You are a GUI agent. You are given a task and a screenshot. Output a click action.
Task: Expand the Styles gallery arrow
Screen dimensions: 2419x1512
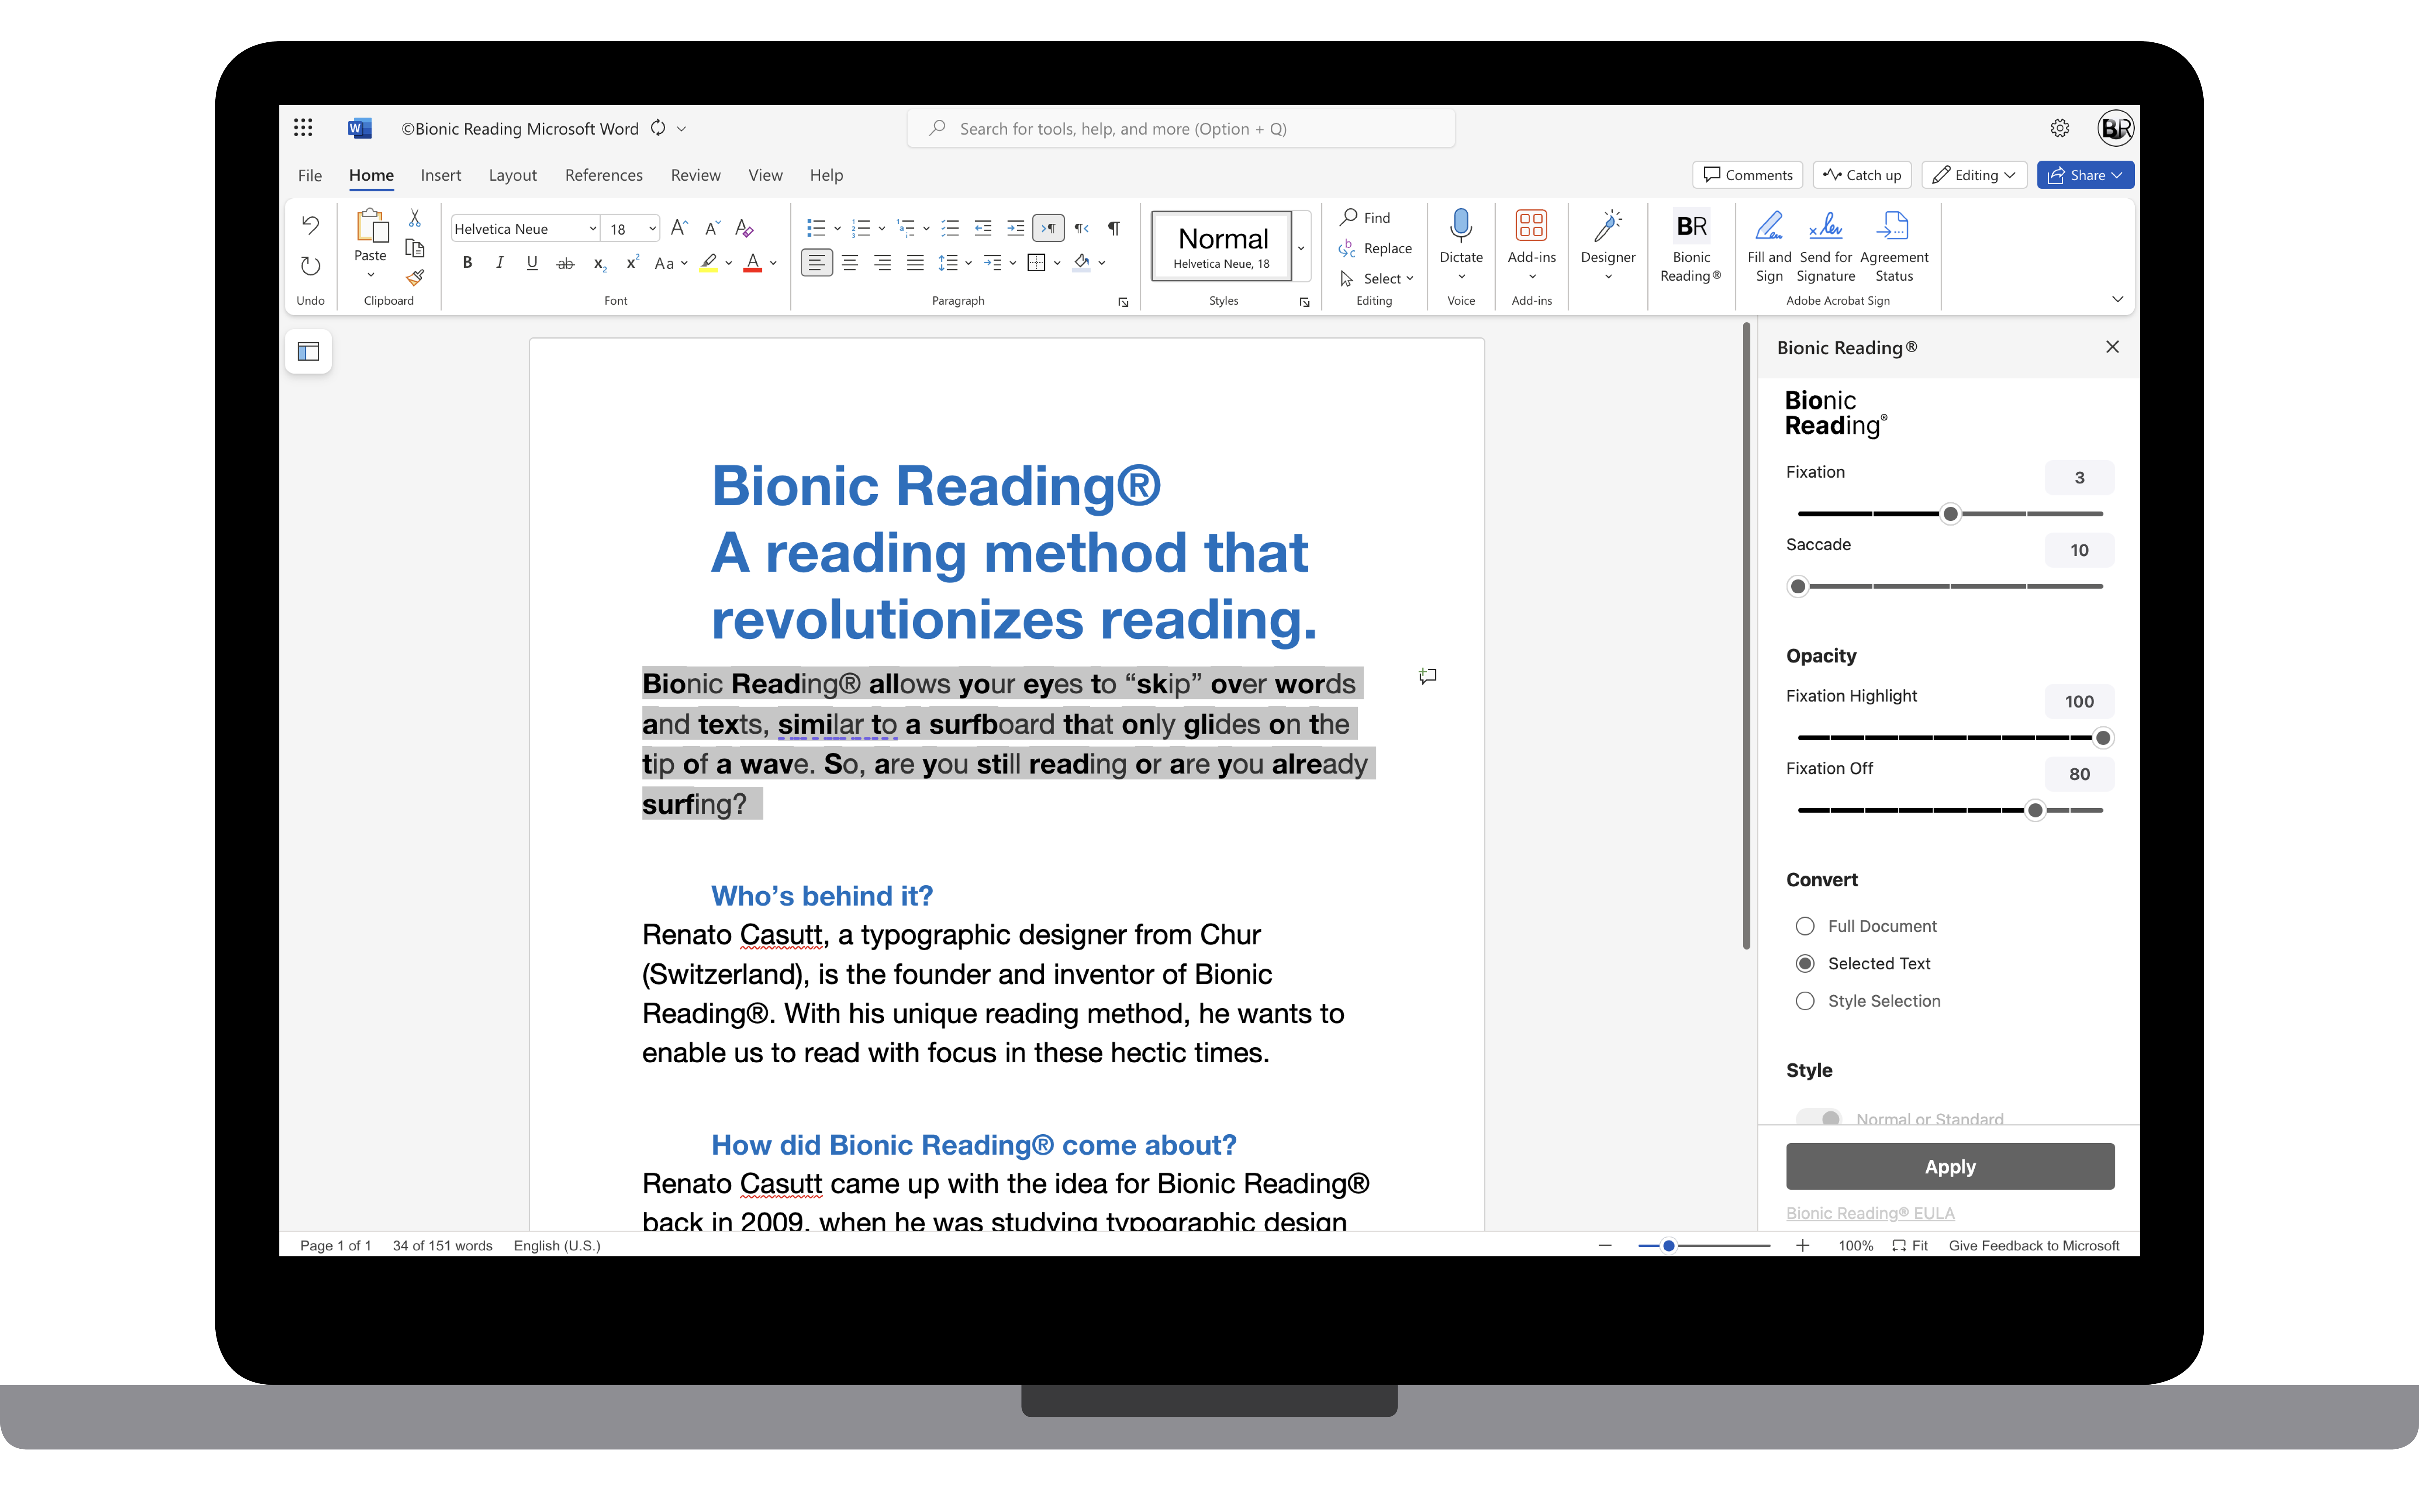pyautogui.click(x=1301, y=247)
